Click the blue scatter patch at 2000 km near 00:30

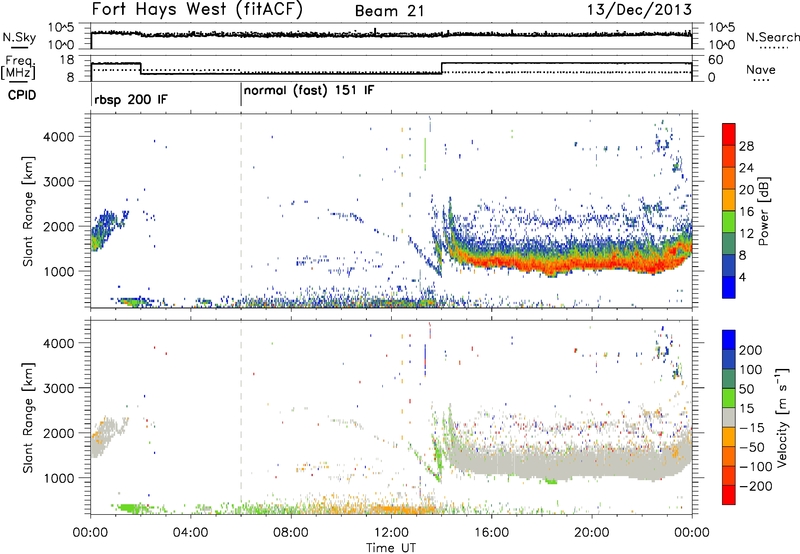[x=105, y=229]
